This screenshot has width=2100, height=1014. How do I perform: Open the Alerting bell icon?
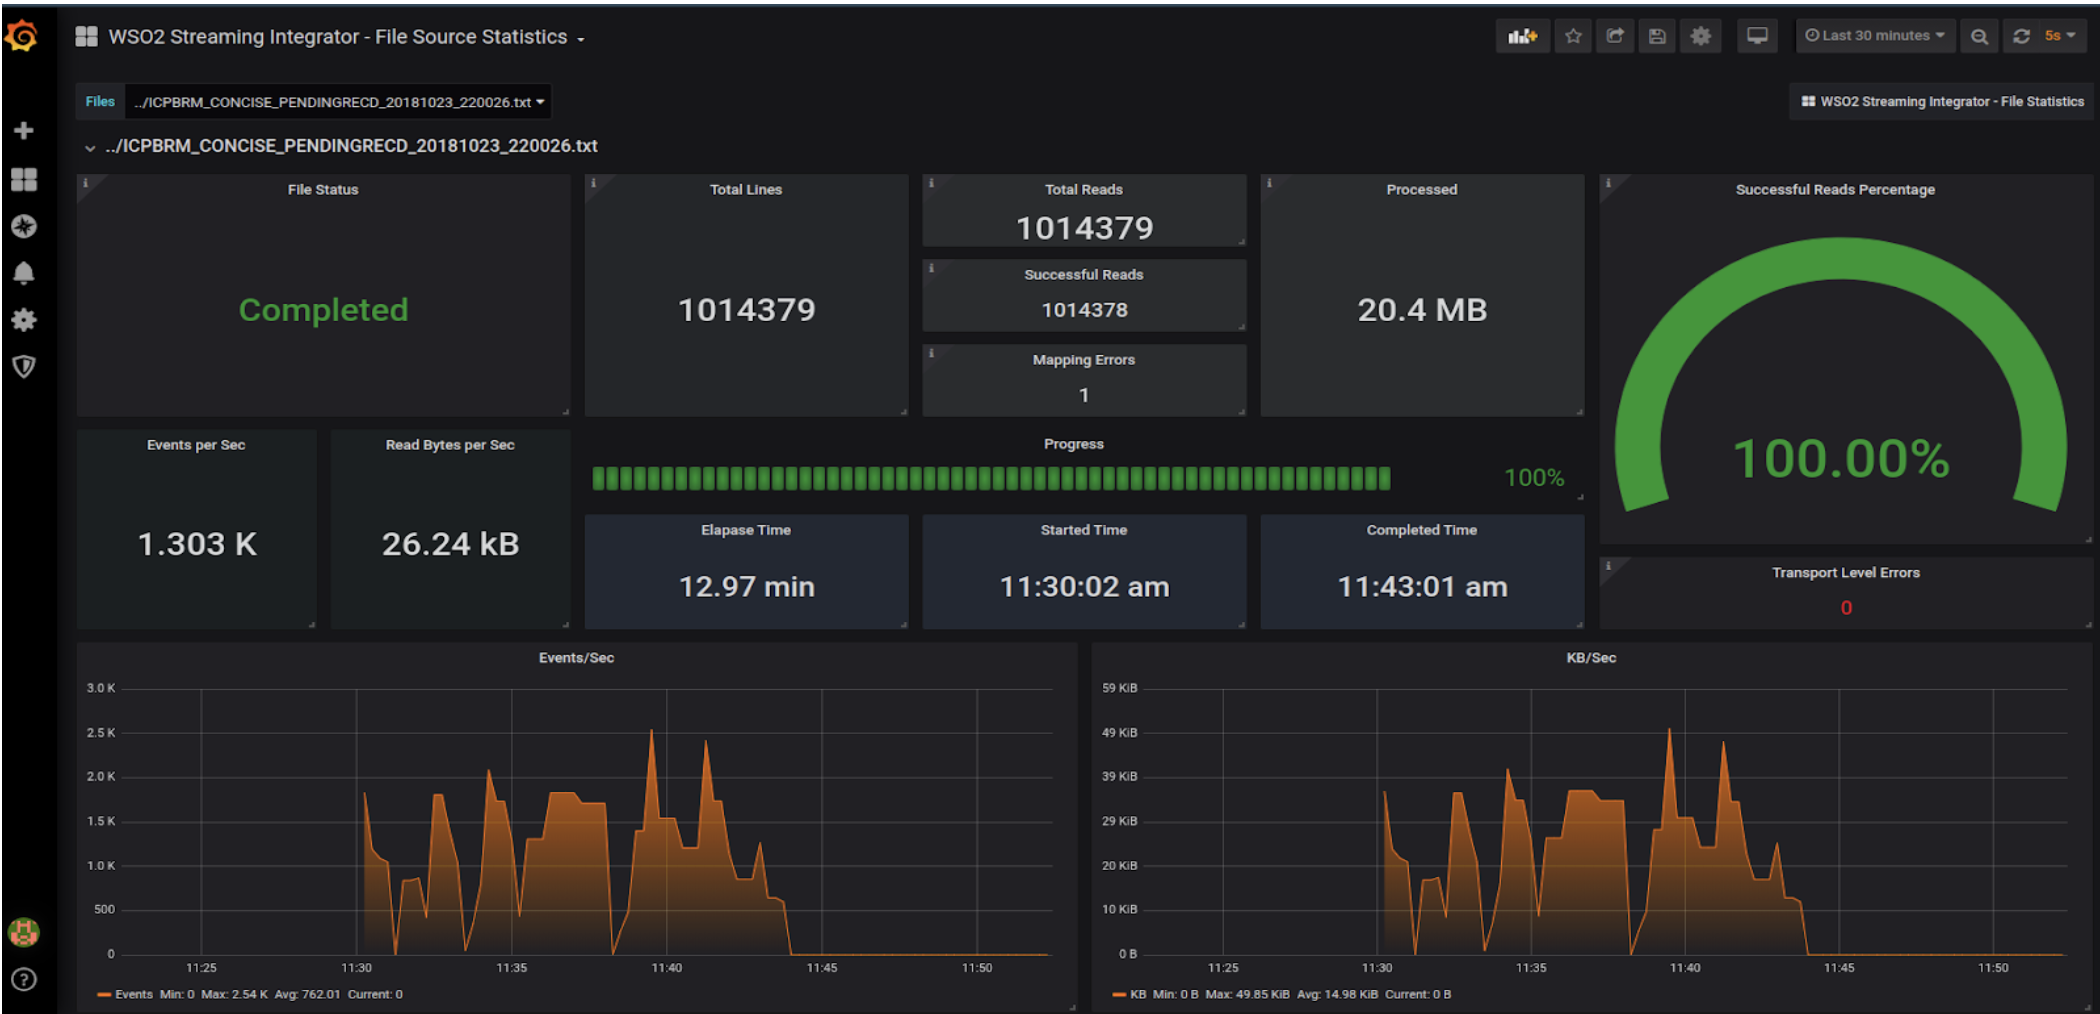click(24, 273)
